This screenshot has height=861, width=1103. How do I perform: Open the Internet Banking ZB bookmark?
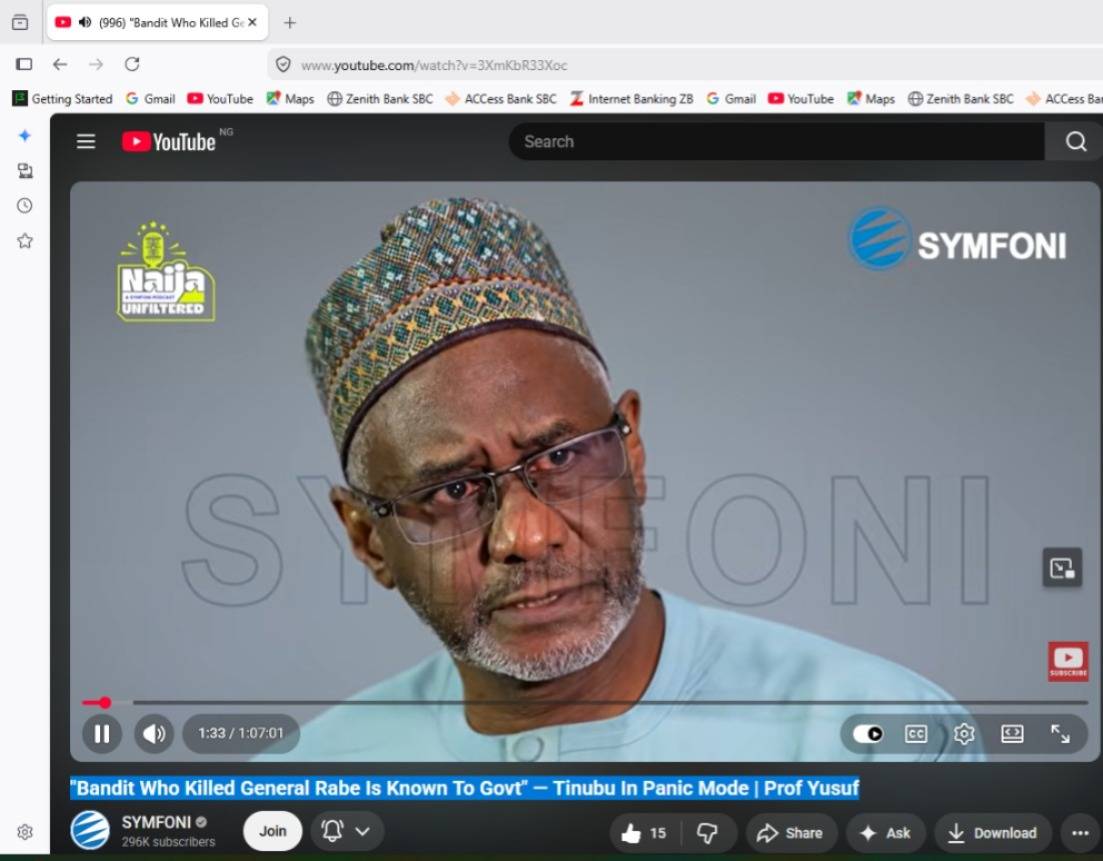(632, 98)
